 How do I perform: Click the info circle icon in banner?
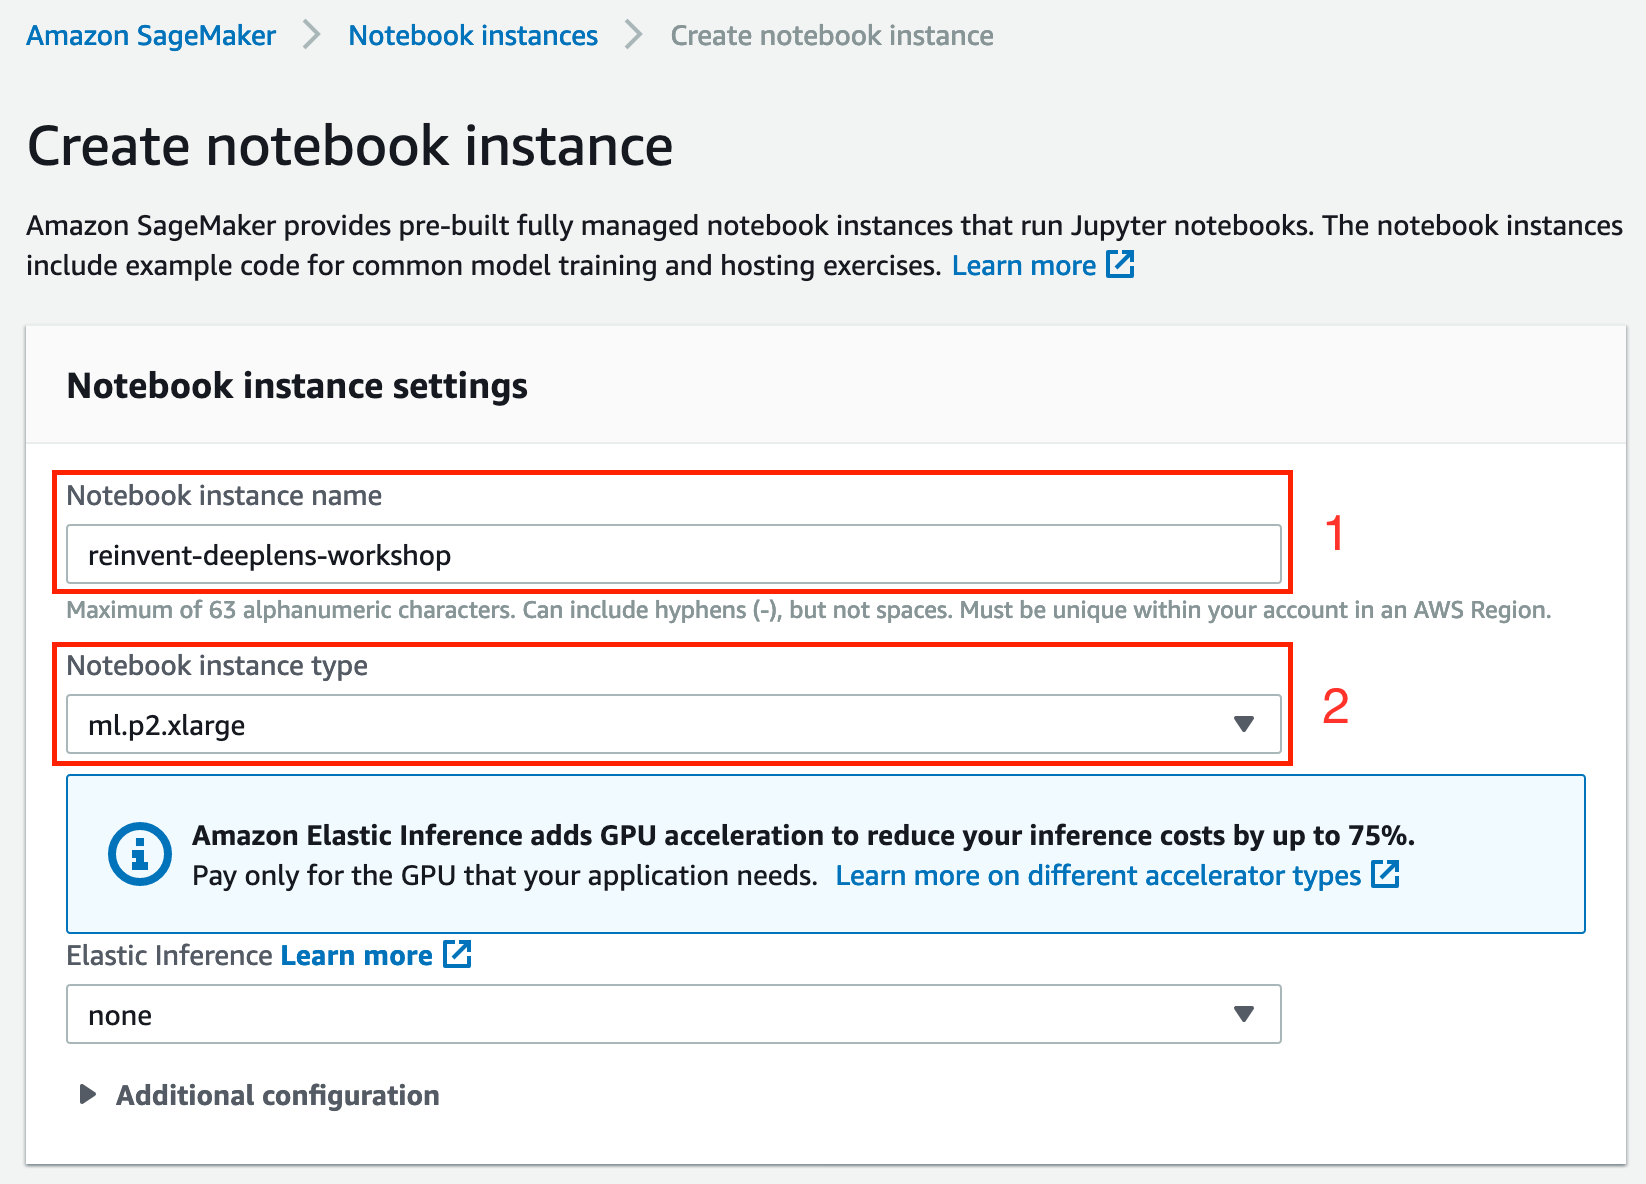tap(140, 854)
